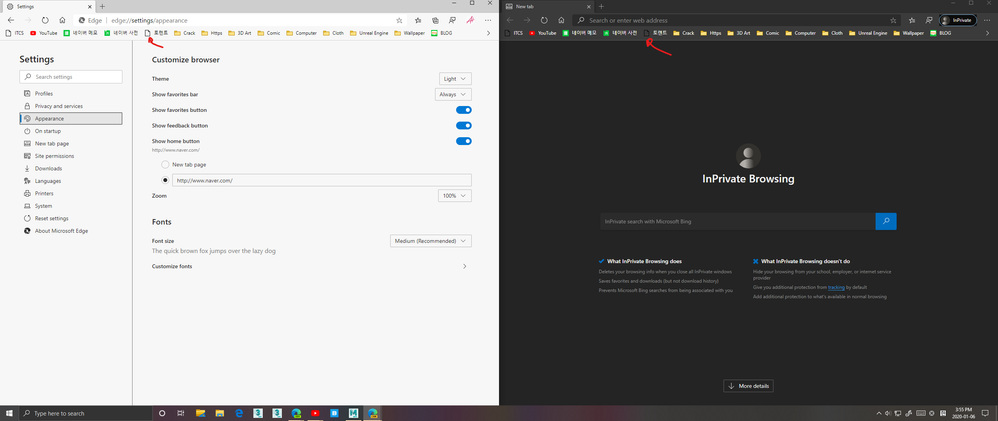Open the three-dot menu in the Settings window
The image size is (998, 421).
[x=488, y=20]
